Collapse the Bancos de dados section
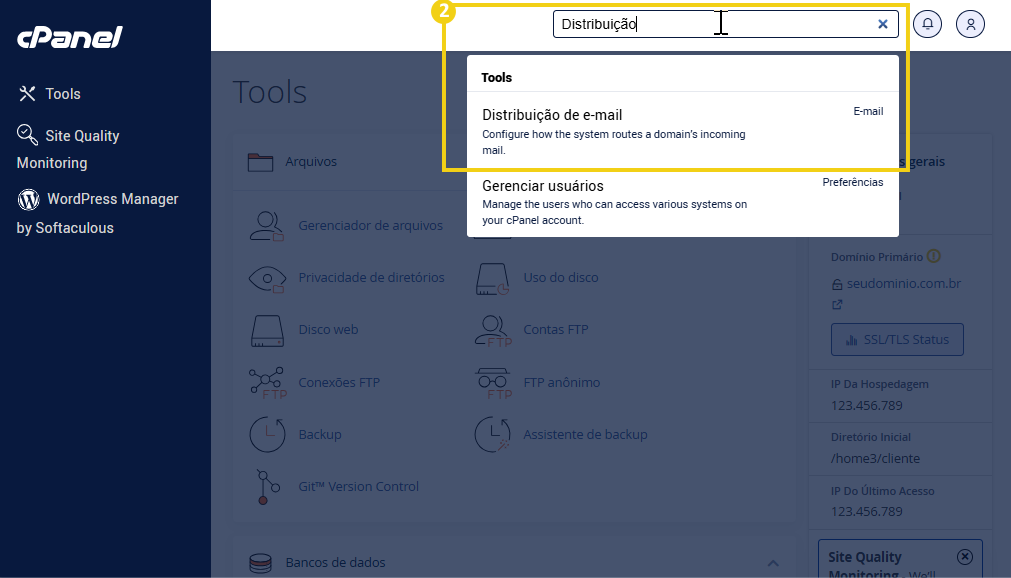This screenshot has width=1011, height=578. [x=773, y=563]
